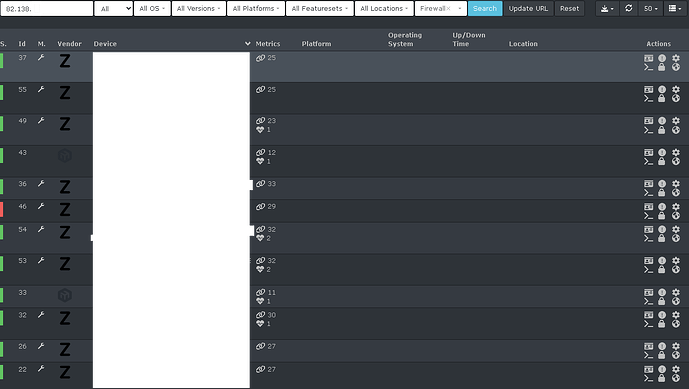Open the column chooser list dropdown
689x389 pixels.
pyautogui.click(x=674, y=8)
